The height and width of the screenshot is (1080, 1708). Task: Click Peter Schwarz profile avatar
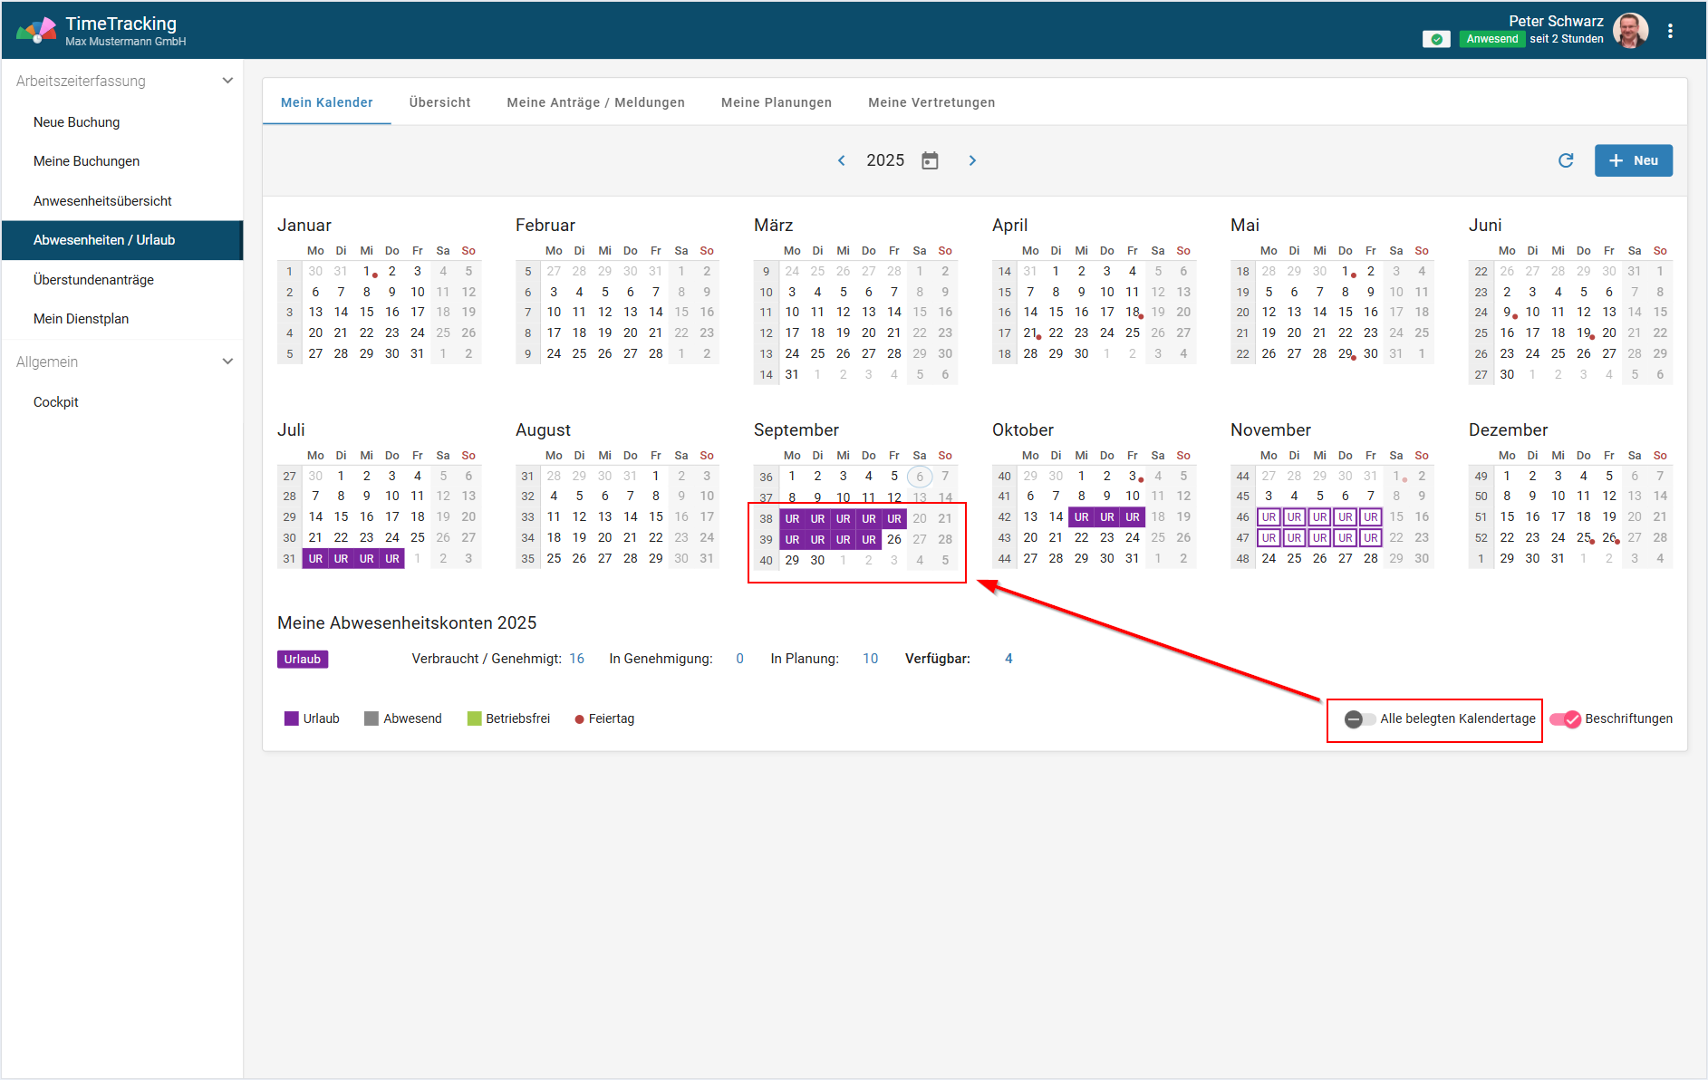click(x=1630, y=31)
